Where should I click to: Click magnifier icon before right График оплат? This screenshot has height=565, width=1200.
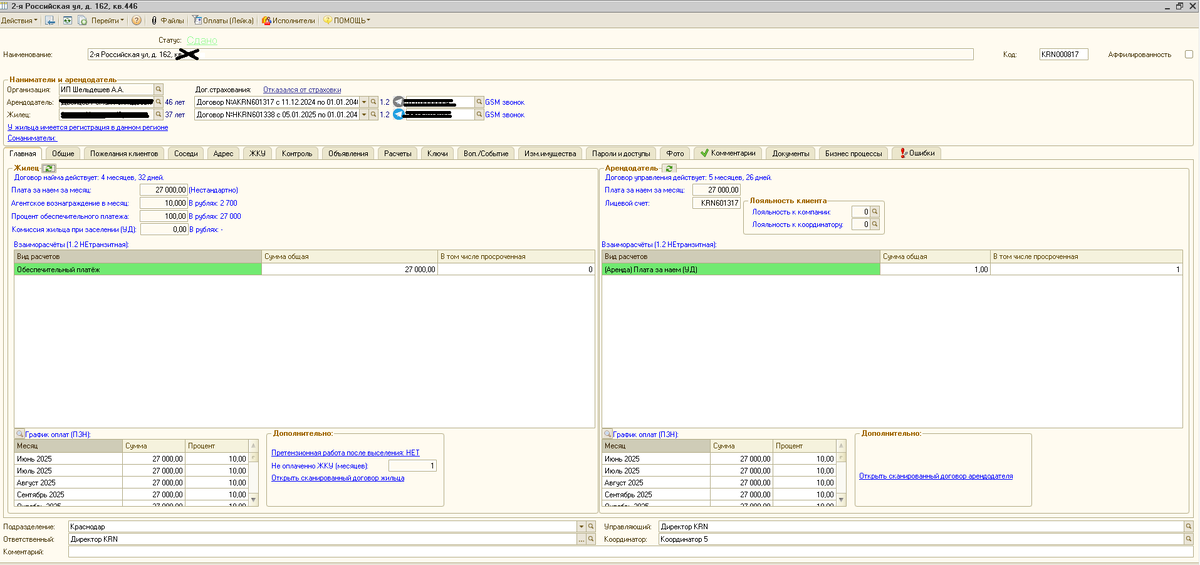(x=607, y=434)
